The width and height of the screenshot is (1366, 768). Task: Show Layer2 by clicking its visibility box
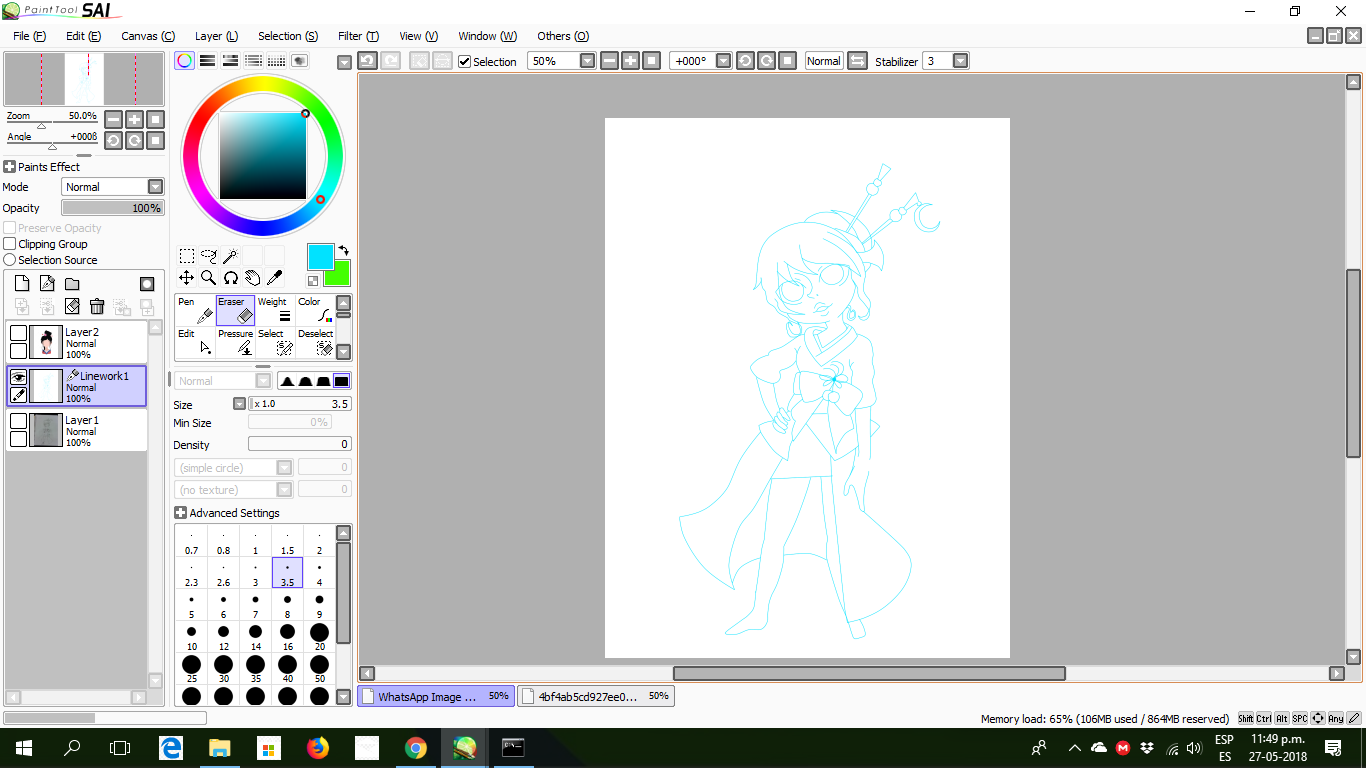tap(18, 333)
